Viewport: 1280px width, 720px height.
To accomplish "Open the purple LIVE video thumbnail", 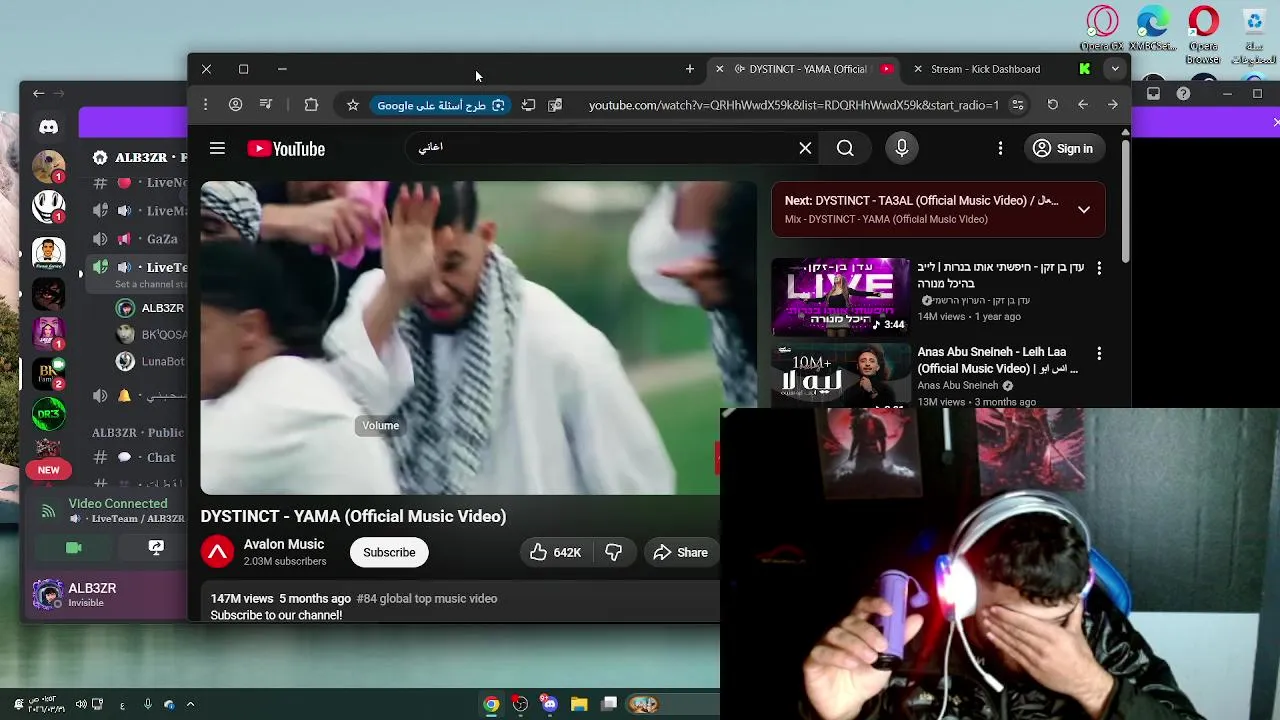I will [841, 296].
